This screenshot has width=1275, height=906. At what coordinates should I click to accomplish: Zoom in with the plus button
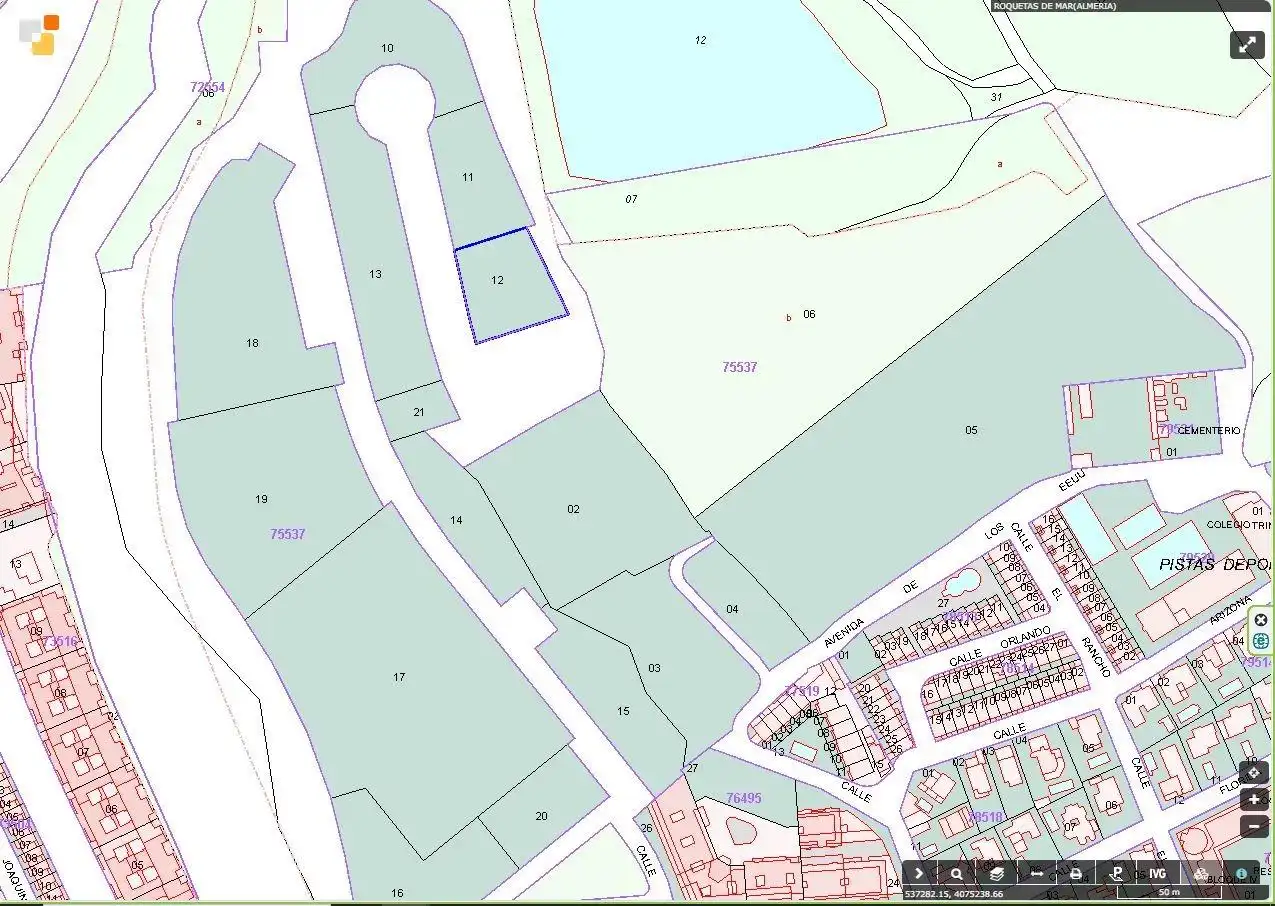[1254, 799]
